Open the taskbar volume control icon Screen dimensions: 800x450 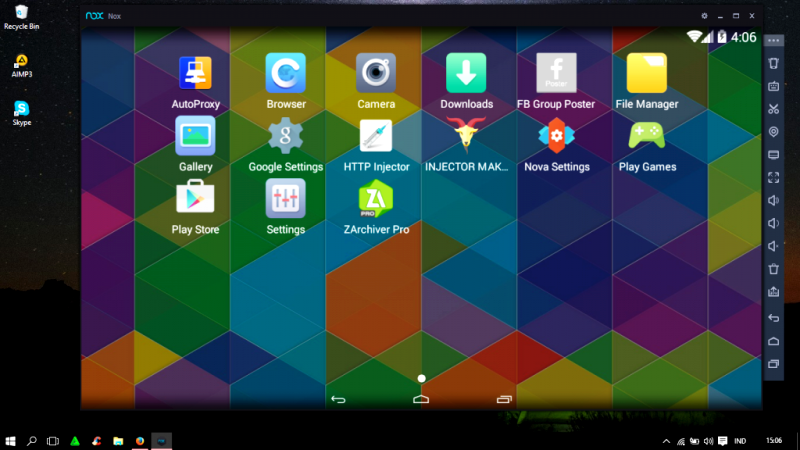pyautogui.click(x=708, y=441)
